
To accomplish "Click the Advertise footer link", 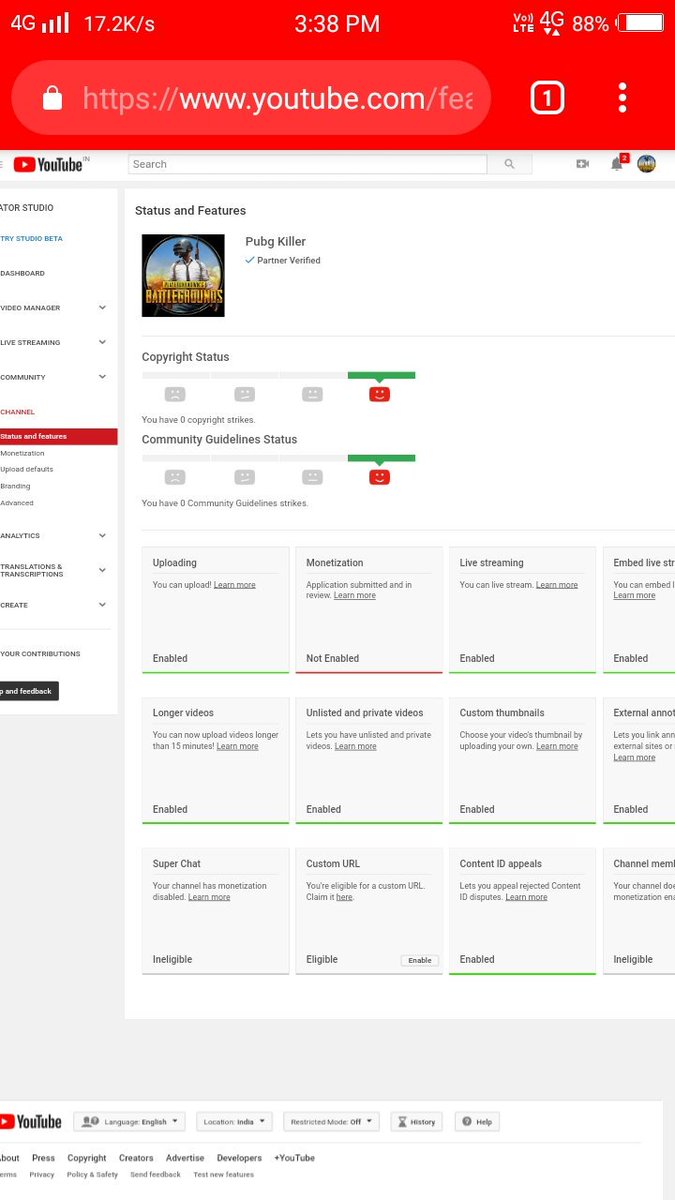I will (x=185, y=1158).
